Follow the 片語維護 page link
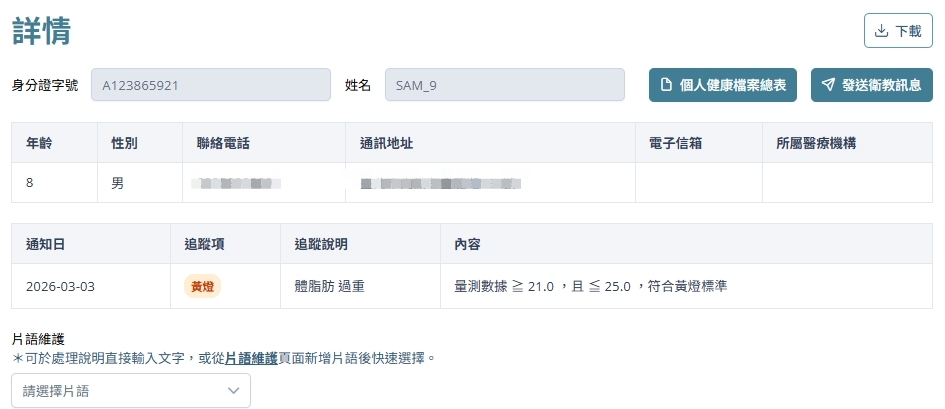This screenshot has height=409, width=945. tap(251, 357)
